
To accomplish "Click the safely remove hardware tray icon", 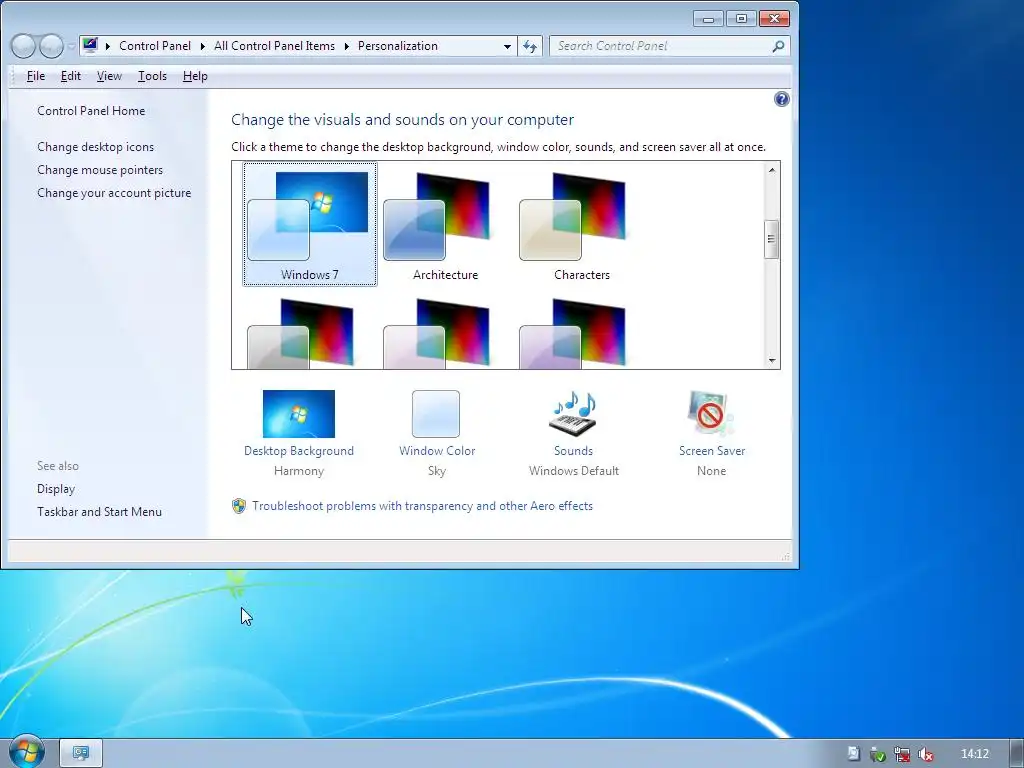I will pos(878,754).
